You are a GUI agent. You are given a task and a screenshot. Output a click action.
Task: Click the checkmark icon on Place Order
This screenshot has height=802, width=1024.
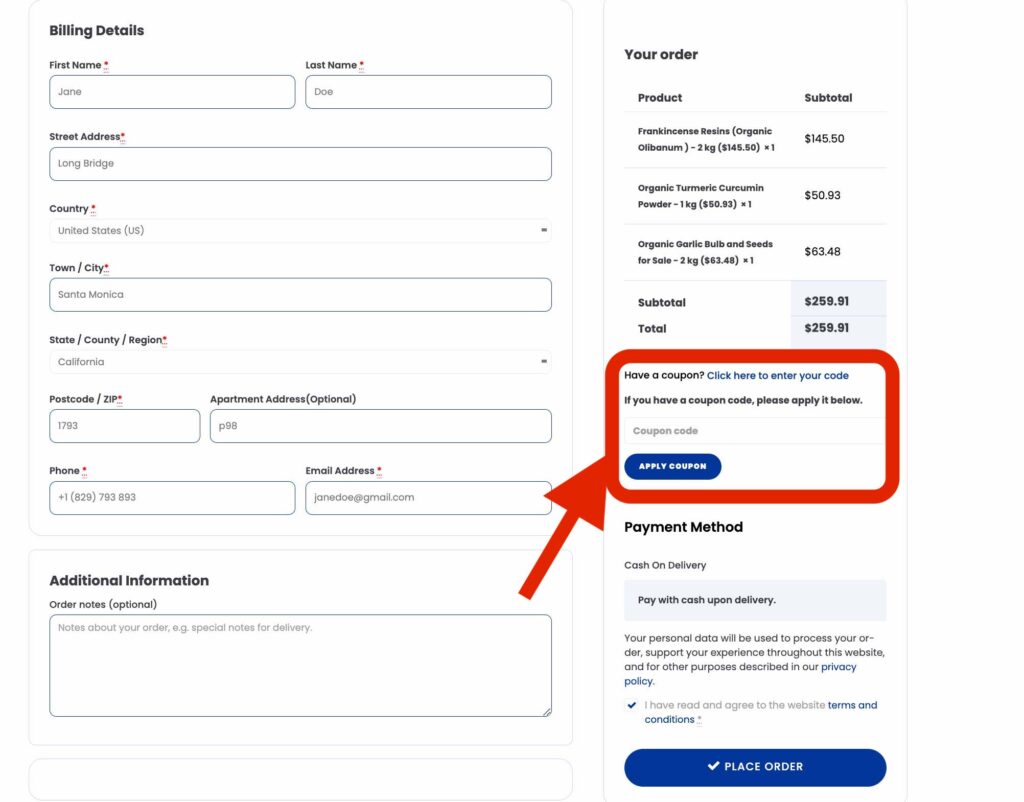[x=711, y=767]
